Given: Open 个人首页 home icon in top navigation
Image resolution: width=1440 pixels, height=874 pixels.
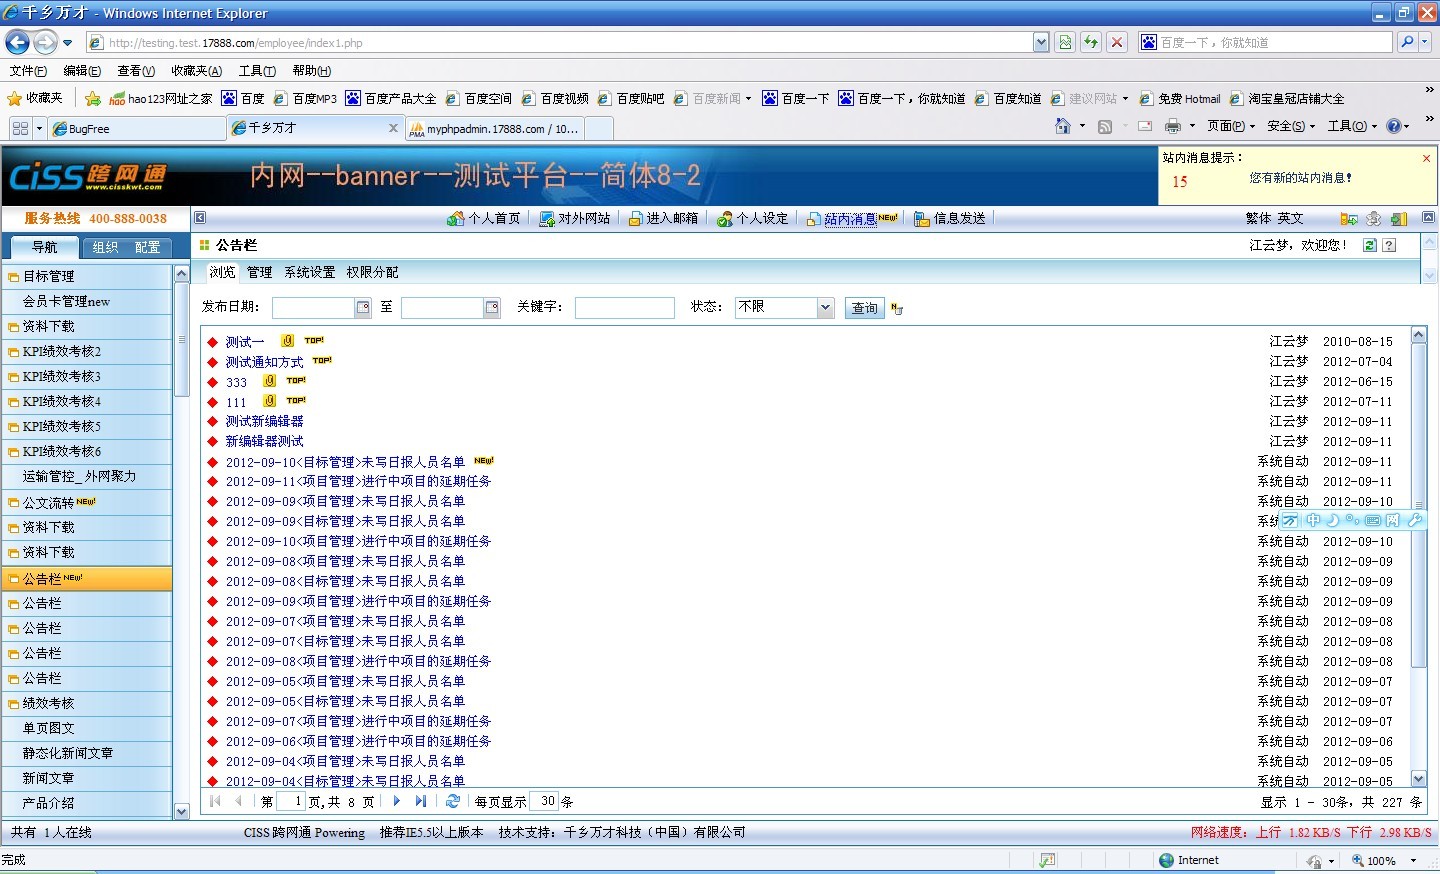Looking at the screenshot, I should pyautogui.click(x=456, y=219).
